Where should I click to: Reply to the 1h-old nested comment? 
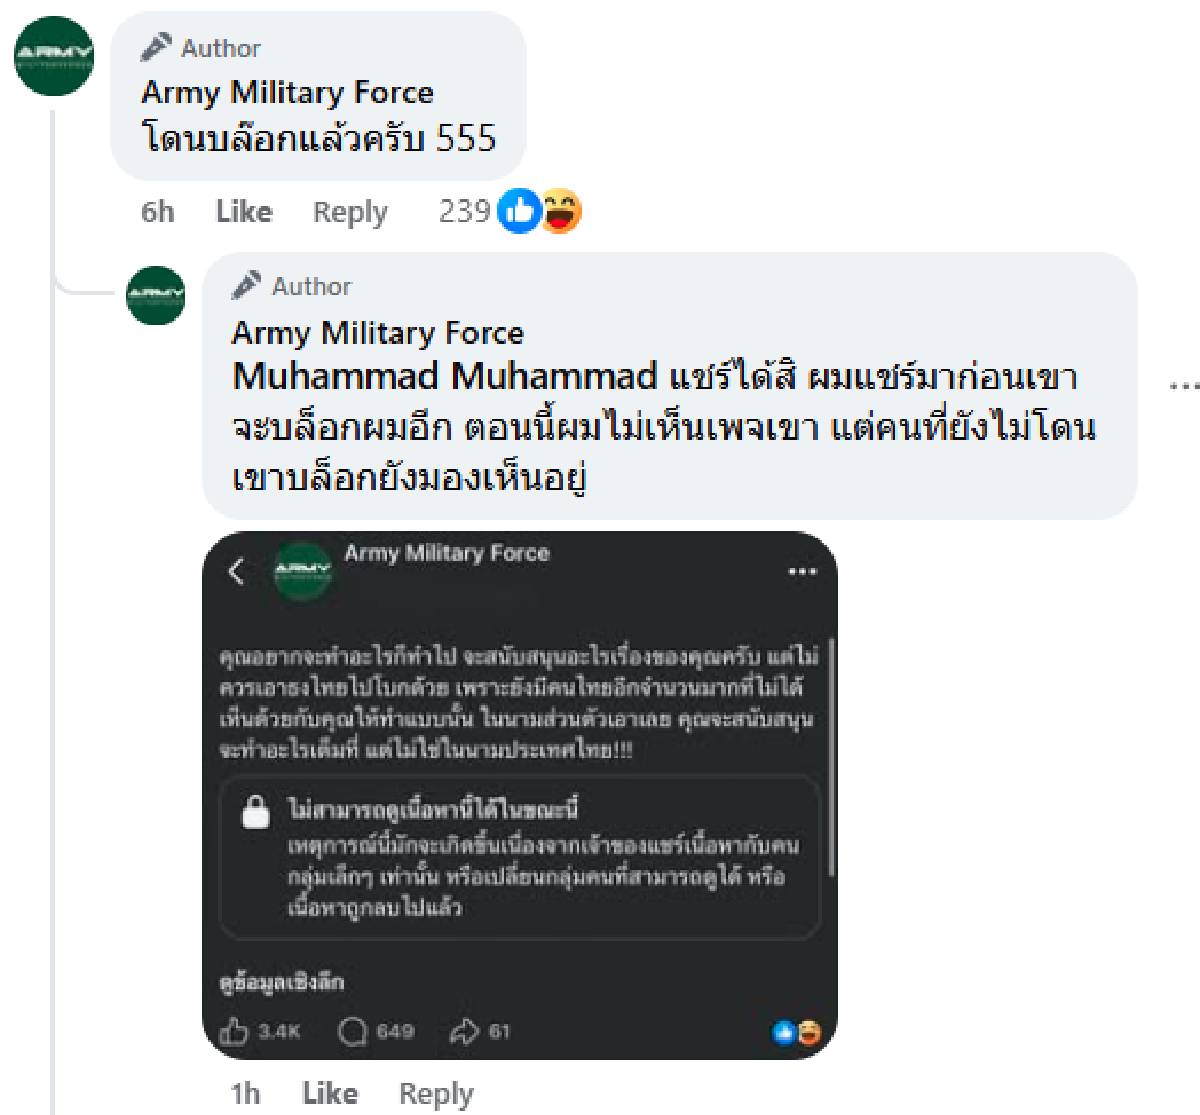click(436, 1093)
